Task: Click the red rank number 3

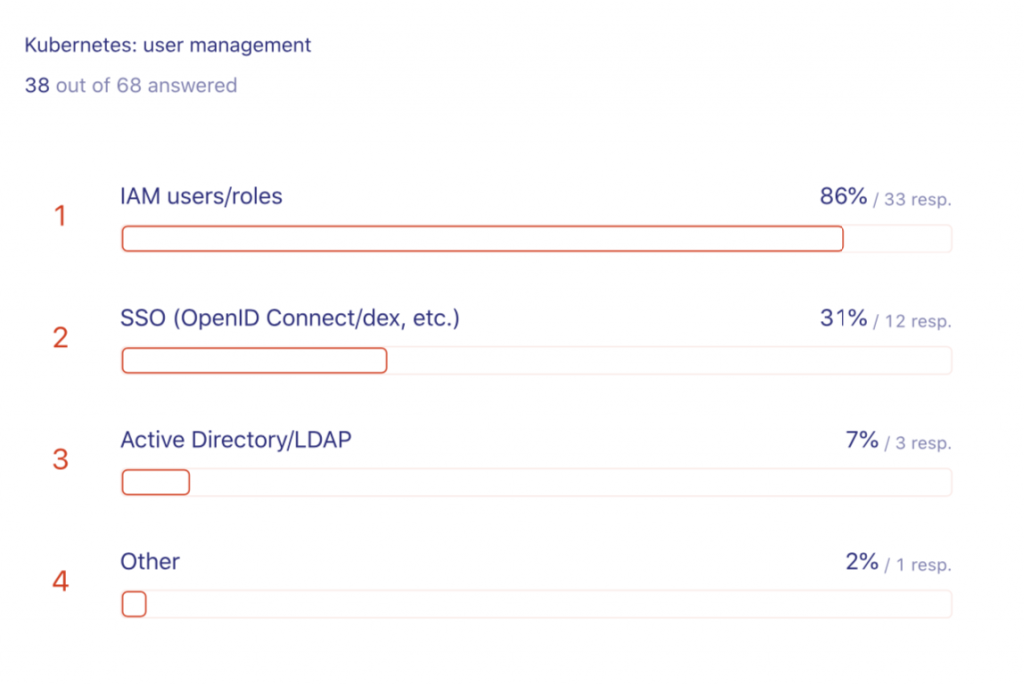Action: (60, 460)
